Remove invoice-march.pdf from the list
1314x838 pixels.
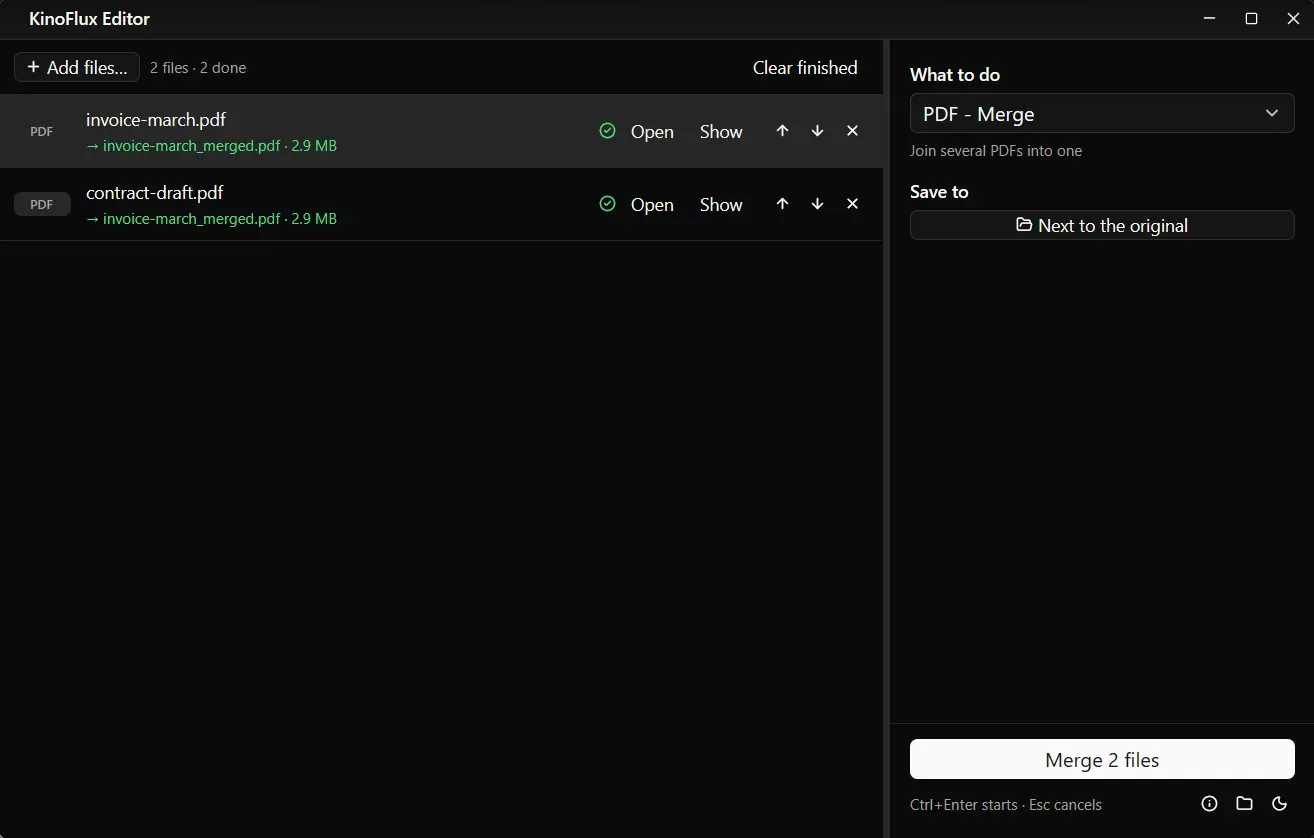[852, 131]
